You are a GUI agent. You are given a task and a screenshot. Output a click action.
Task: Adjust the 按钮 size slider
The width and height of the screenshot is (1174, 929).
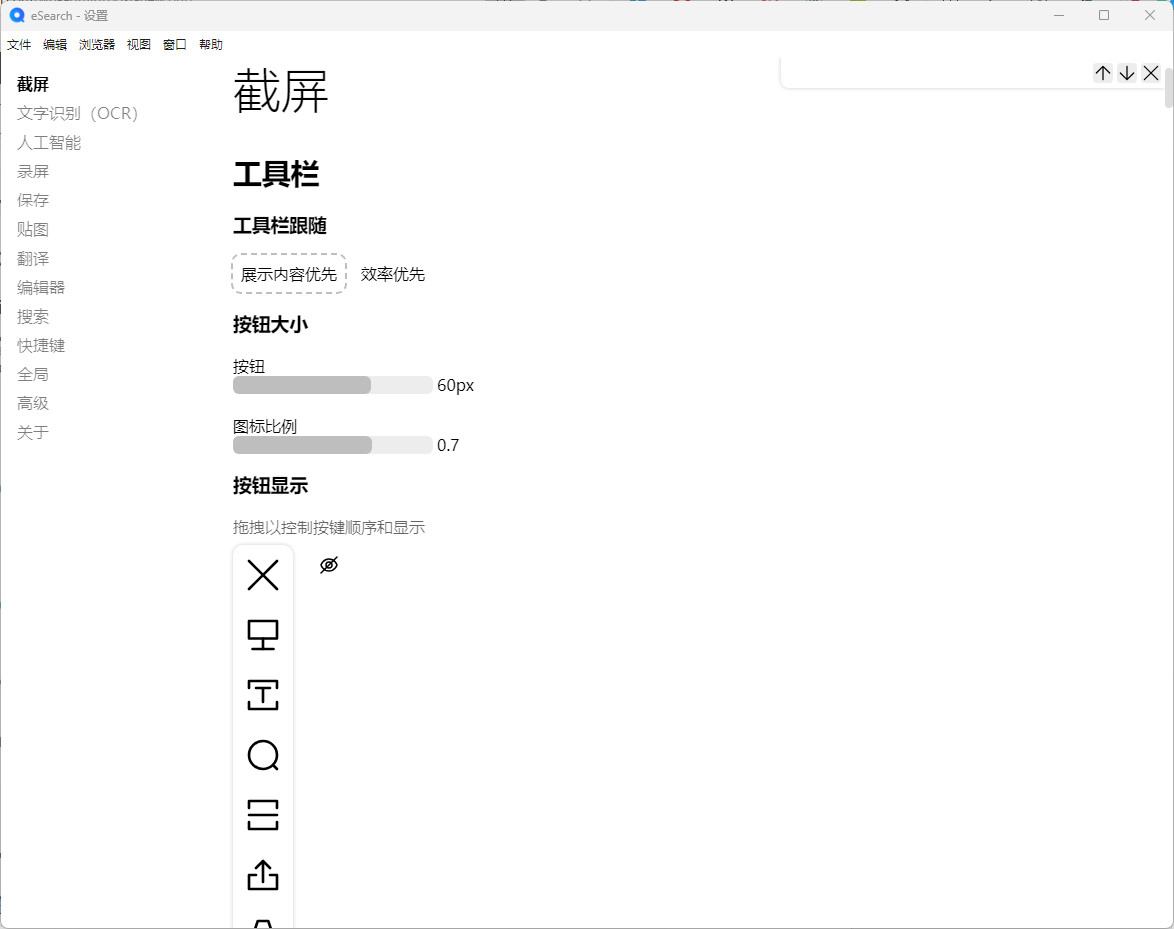tap(332, 385)
